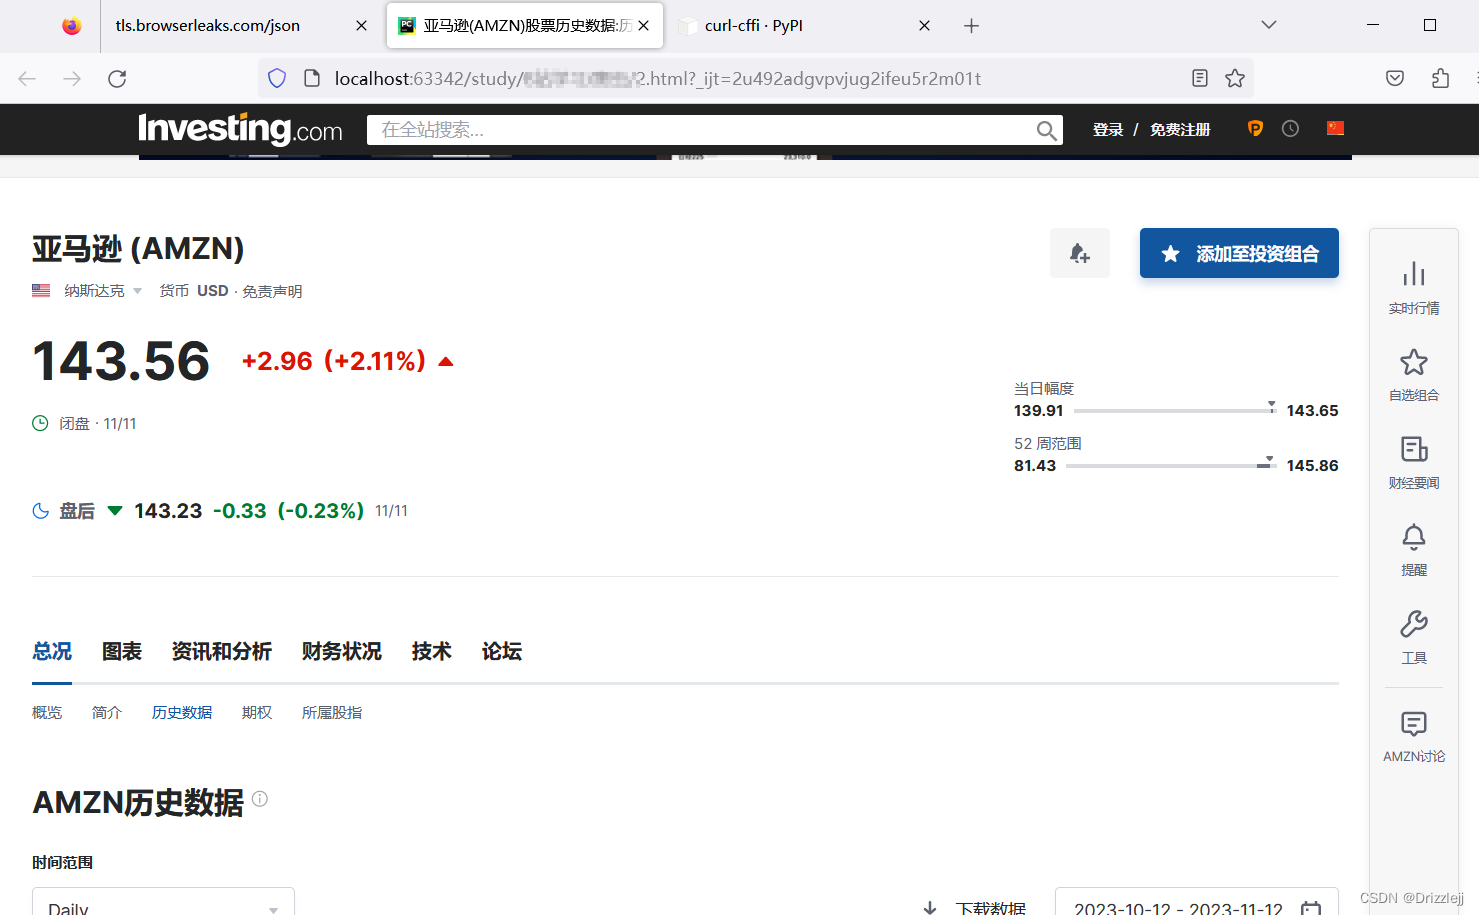This screenshot has width=1479, height=915.
Task: Click the 免费注册 link
Action: 1180,129
